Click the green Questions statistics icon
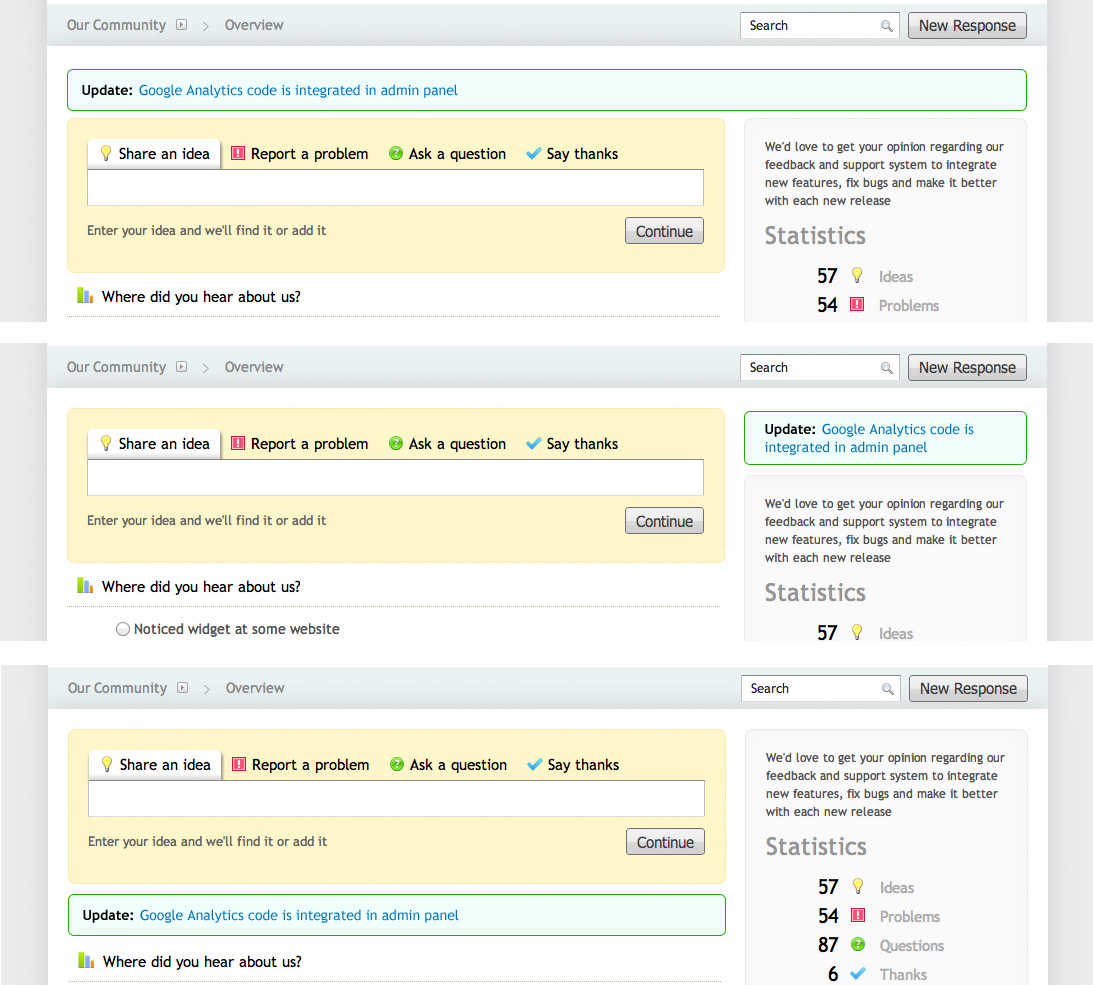The image size is (1093, 985). coord(857,945)
